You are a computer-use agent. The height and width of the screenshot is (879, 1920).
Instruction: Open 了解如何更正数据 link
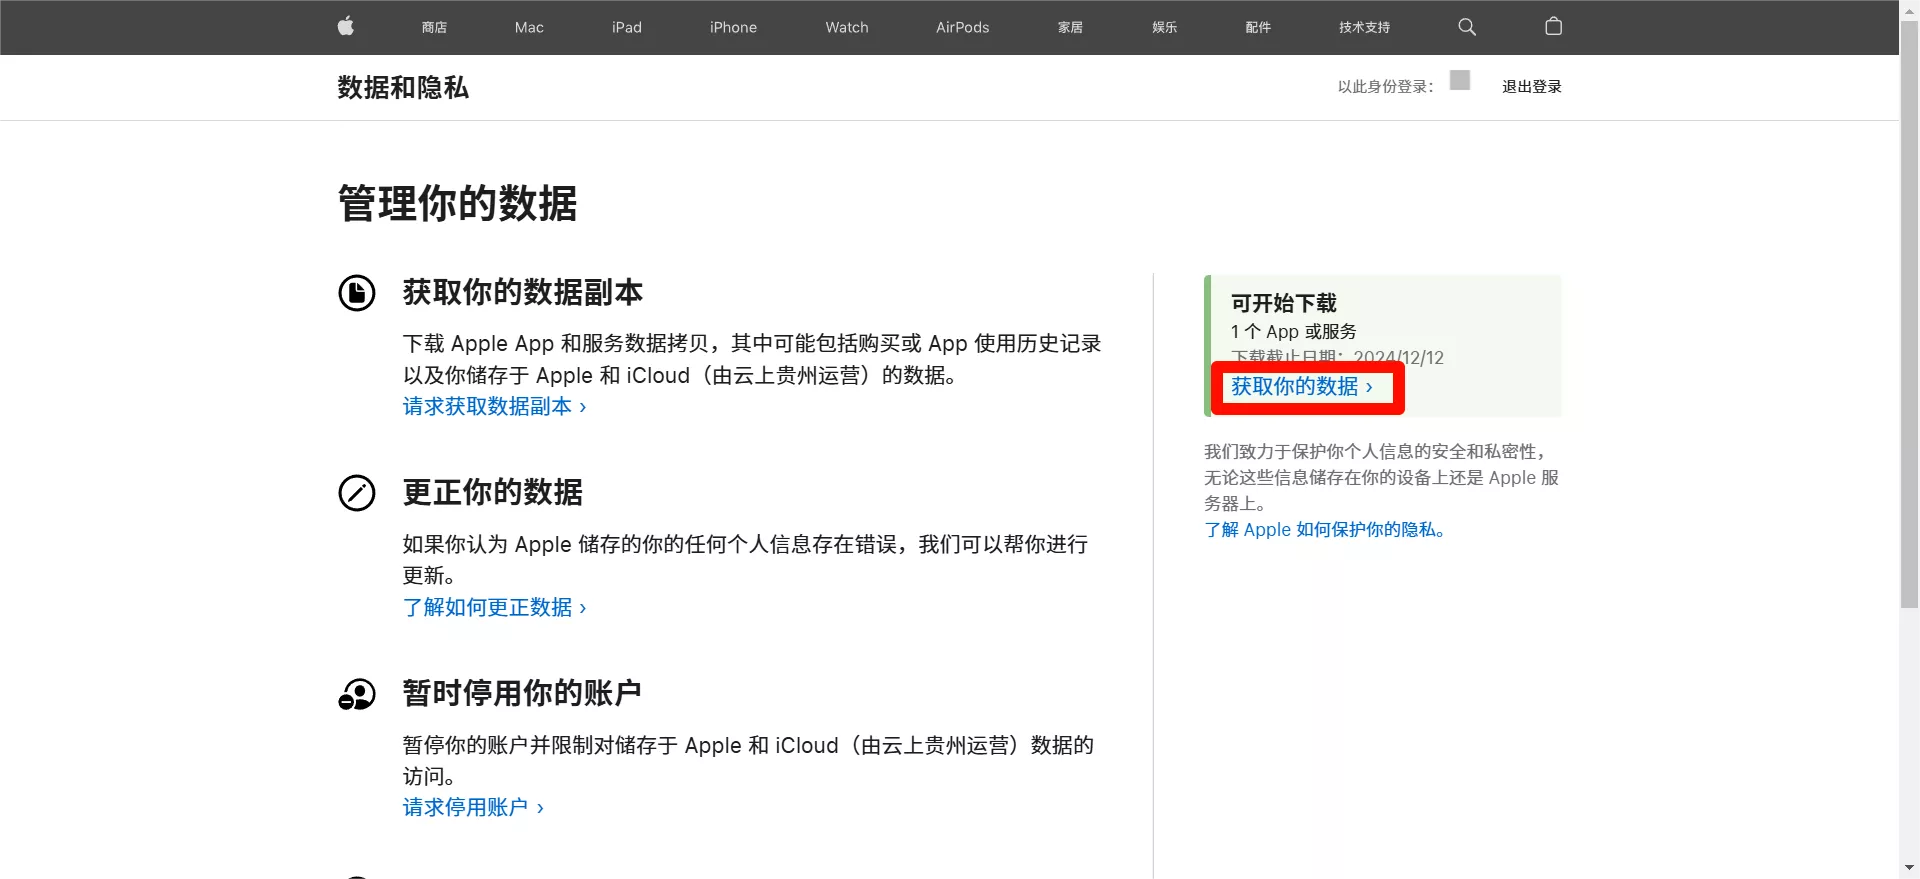pos(494,608)
